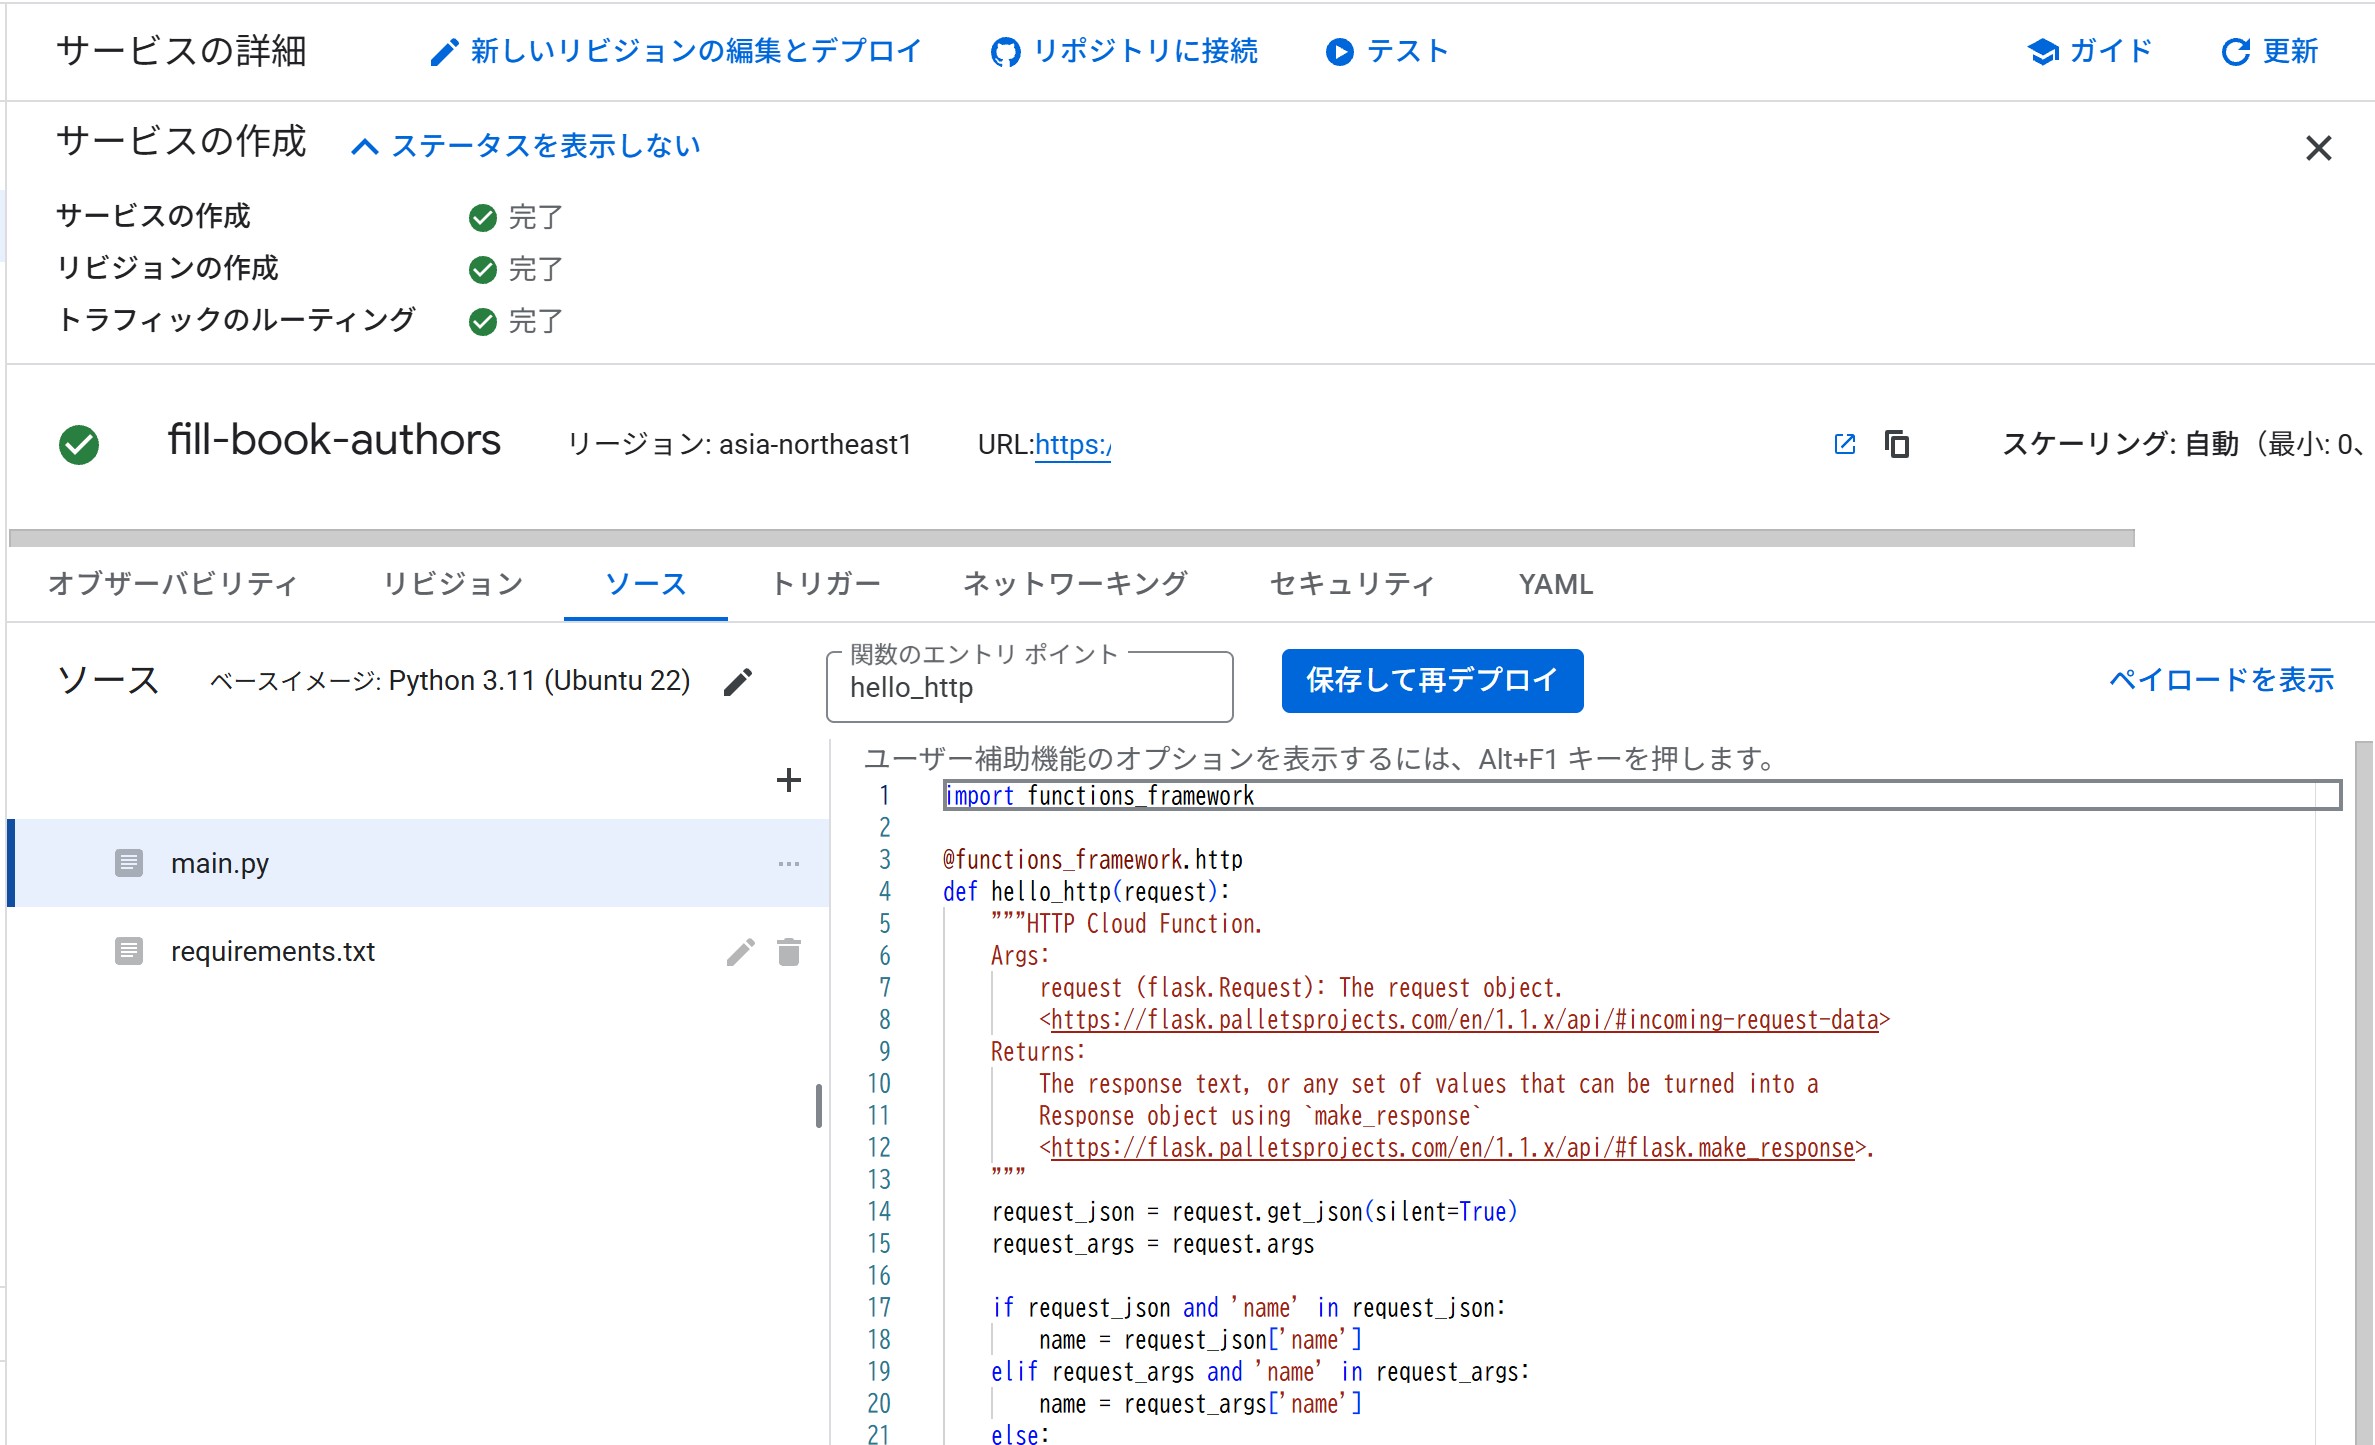
Task: Click the function entry point field
Action: (x=1028, y=688)
